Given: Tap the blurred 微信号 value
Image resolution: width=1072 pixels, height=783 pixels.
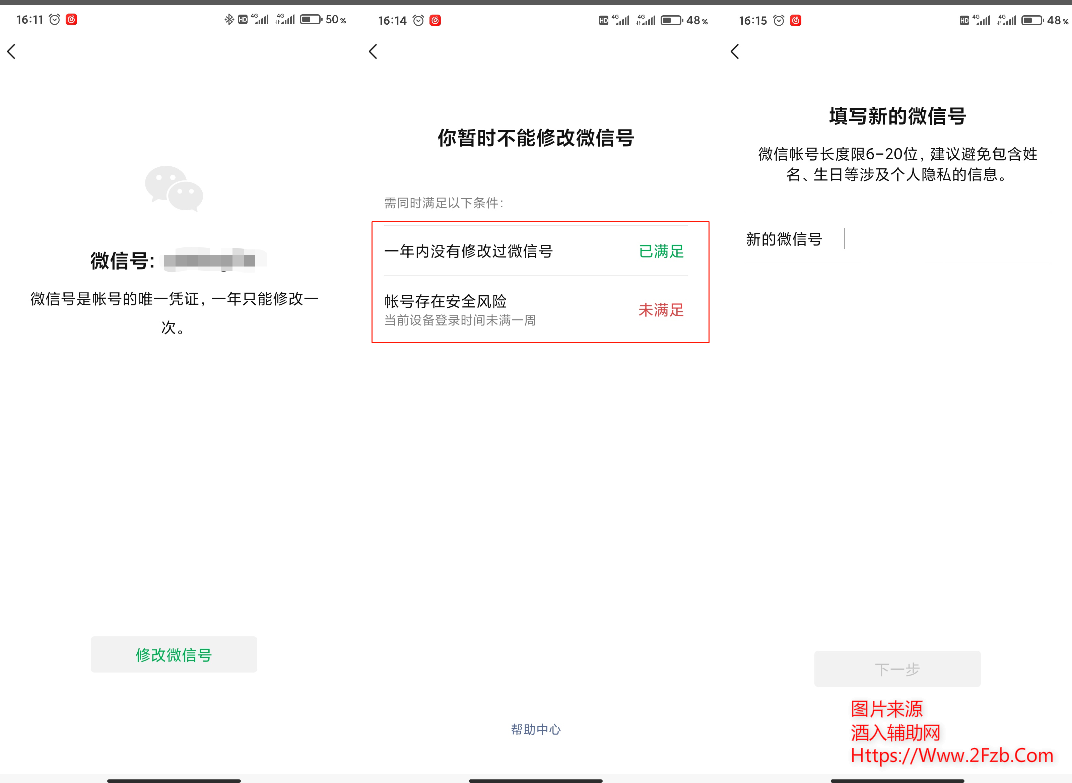Looking at the screenshot, I should point(213,261).
